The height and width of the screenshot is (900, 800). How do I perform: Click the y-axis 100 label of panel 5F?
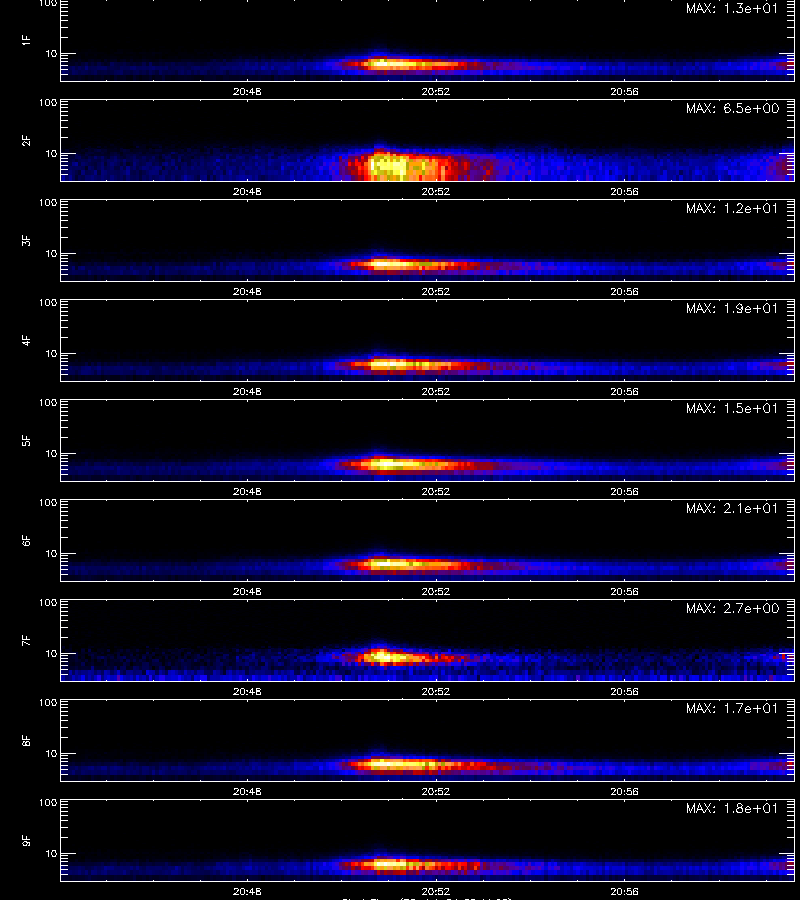coord(48,403)
